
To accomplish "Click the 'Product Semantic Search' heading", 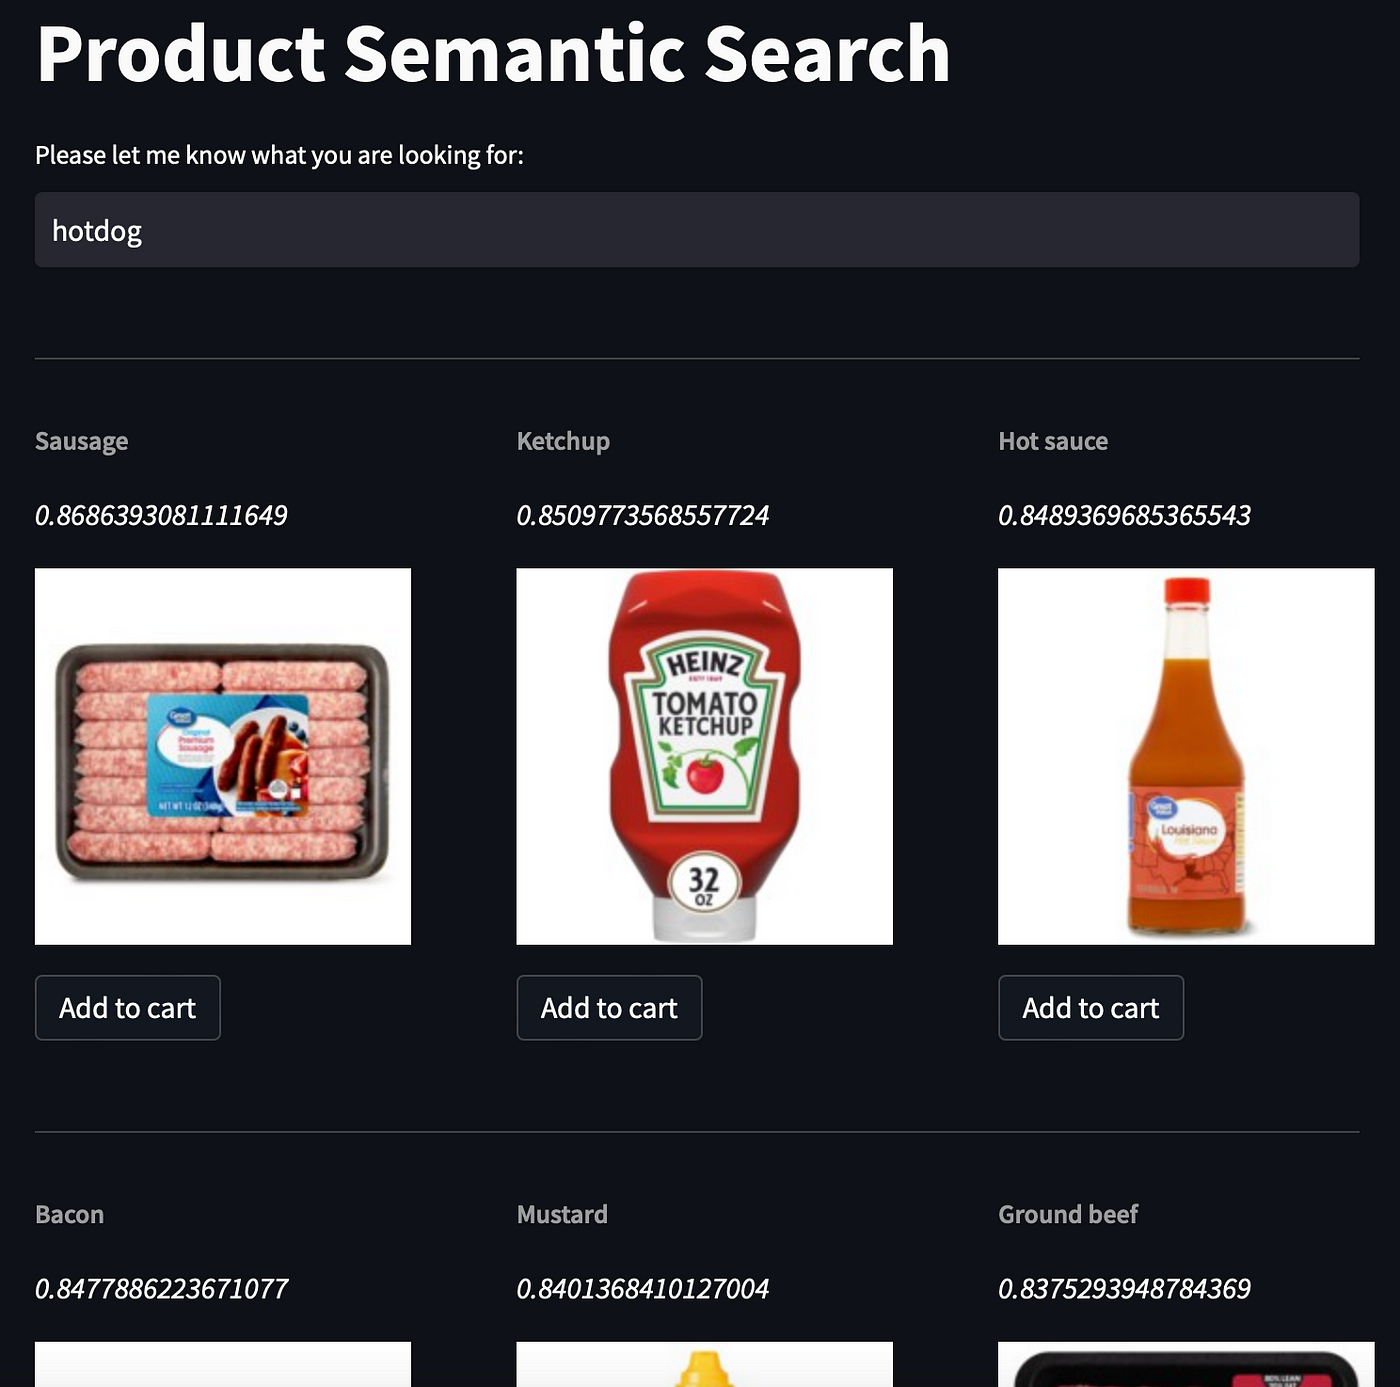I will [493, 54].
